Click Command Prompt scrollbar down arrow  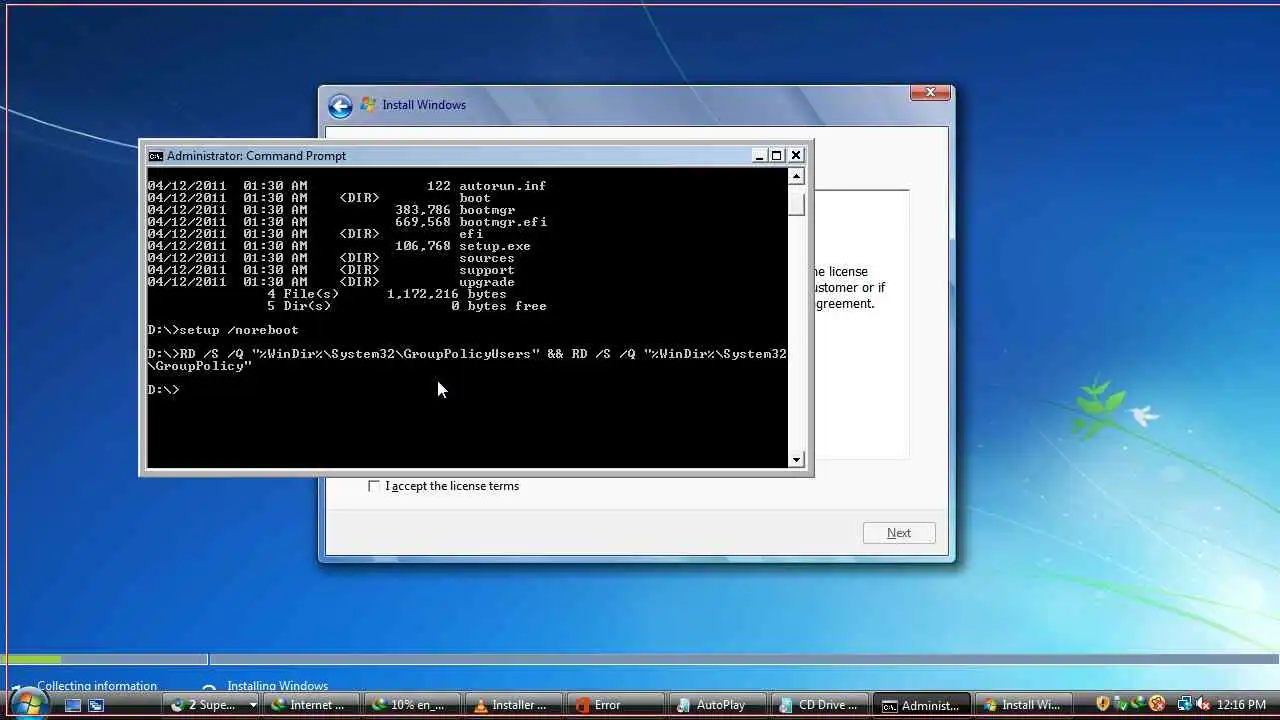click(x=796, y=460)
